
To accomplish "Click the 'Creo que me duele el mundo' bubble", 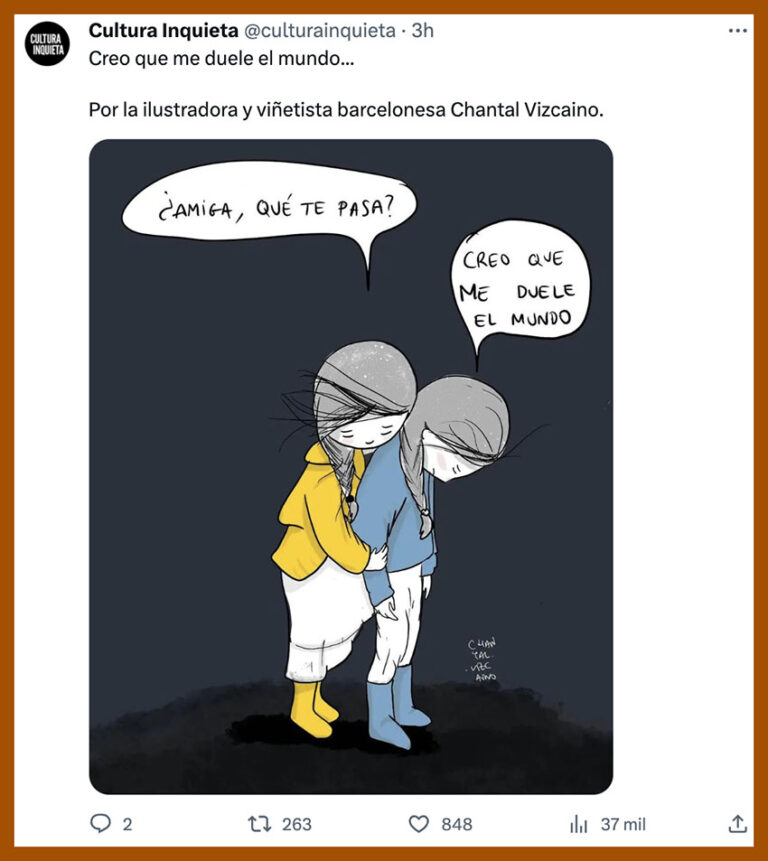I will [x=520, y=286].
